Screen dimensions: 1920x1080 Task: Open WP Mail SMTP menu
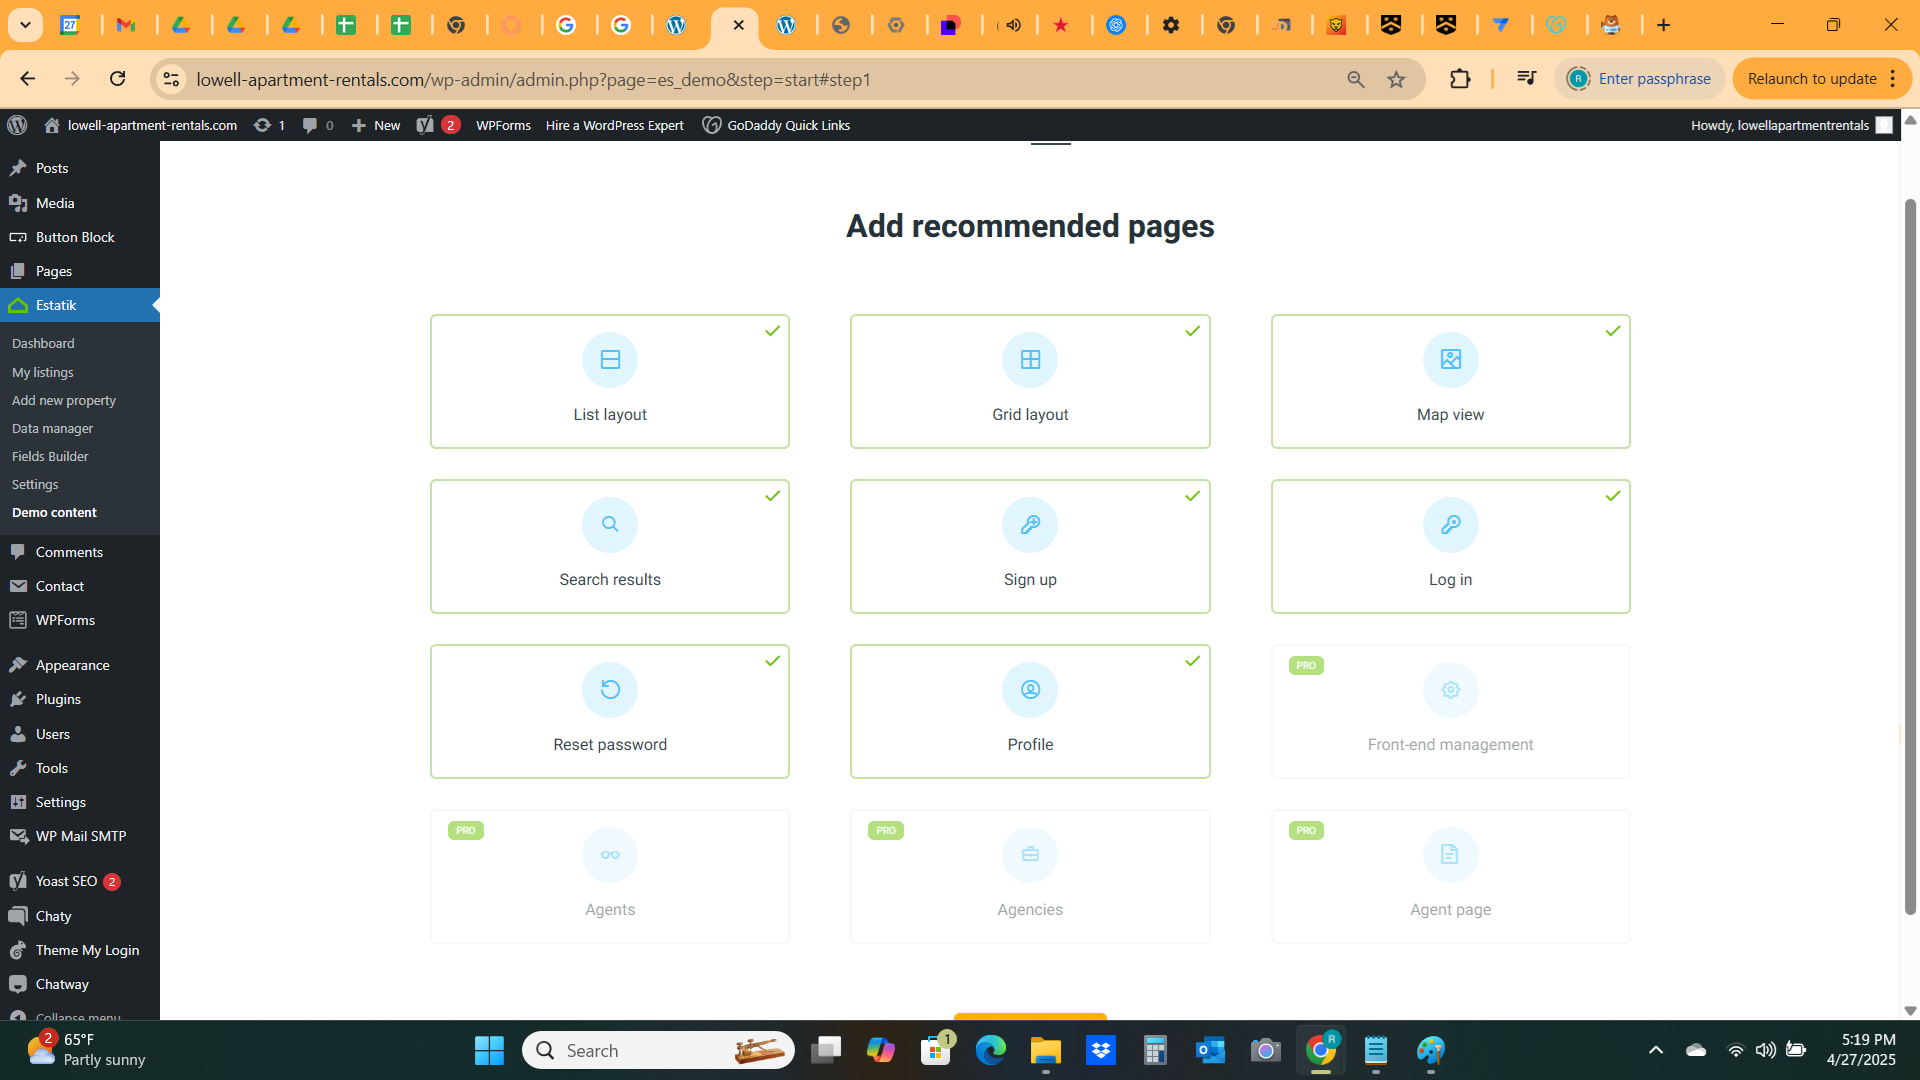point(80,836)
